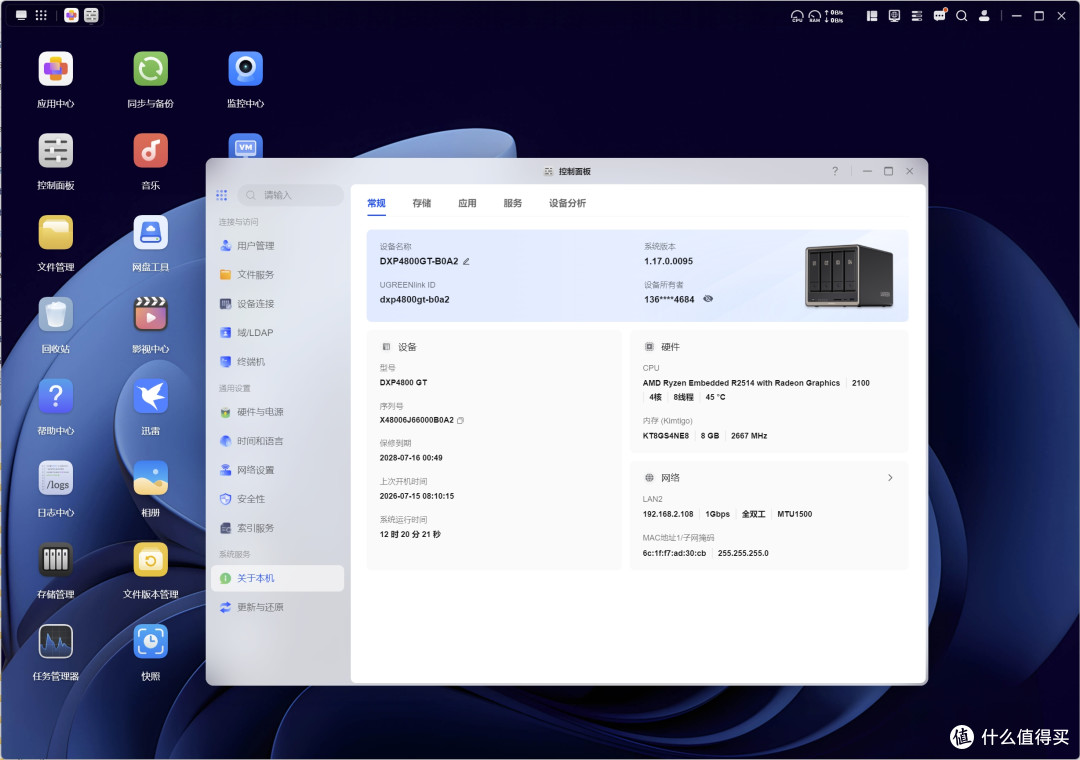Image resolution: width=1080 pixels, height=760 pixels.
Task: Launch the 音乐 music app
Action: [150, 151]
